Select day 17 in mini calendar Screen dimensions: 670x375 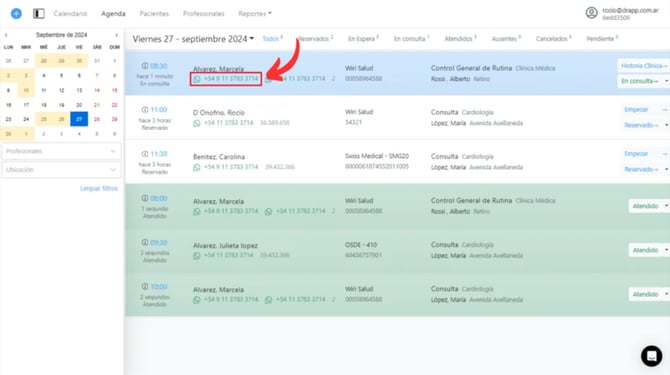pos(26,105)
